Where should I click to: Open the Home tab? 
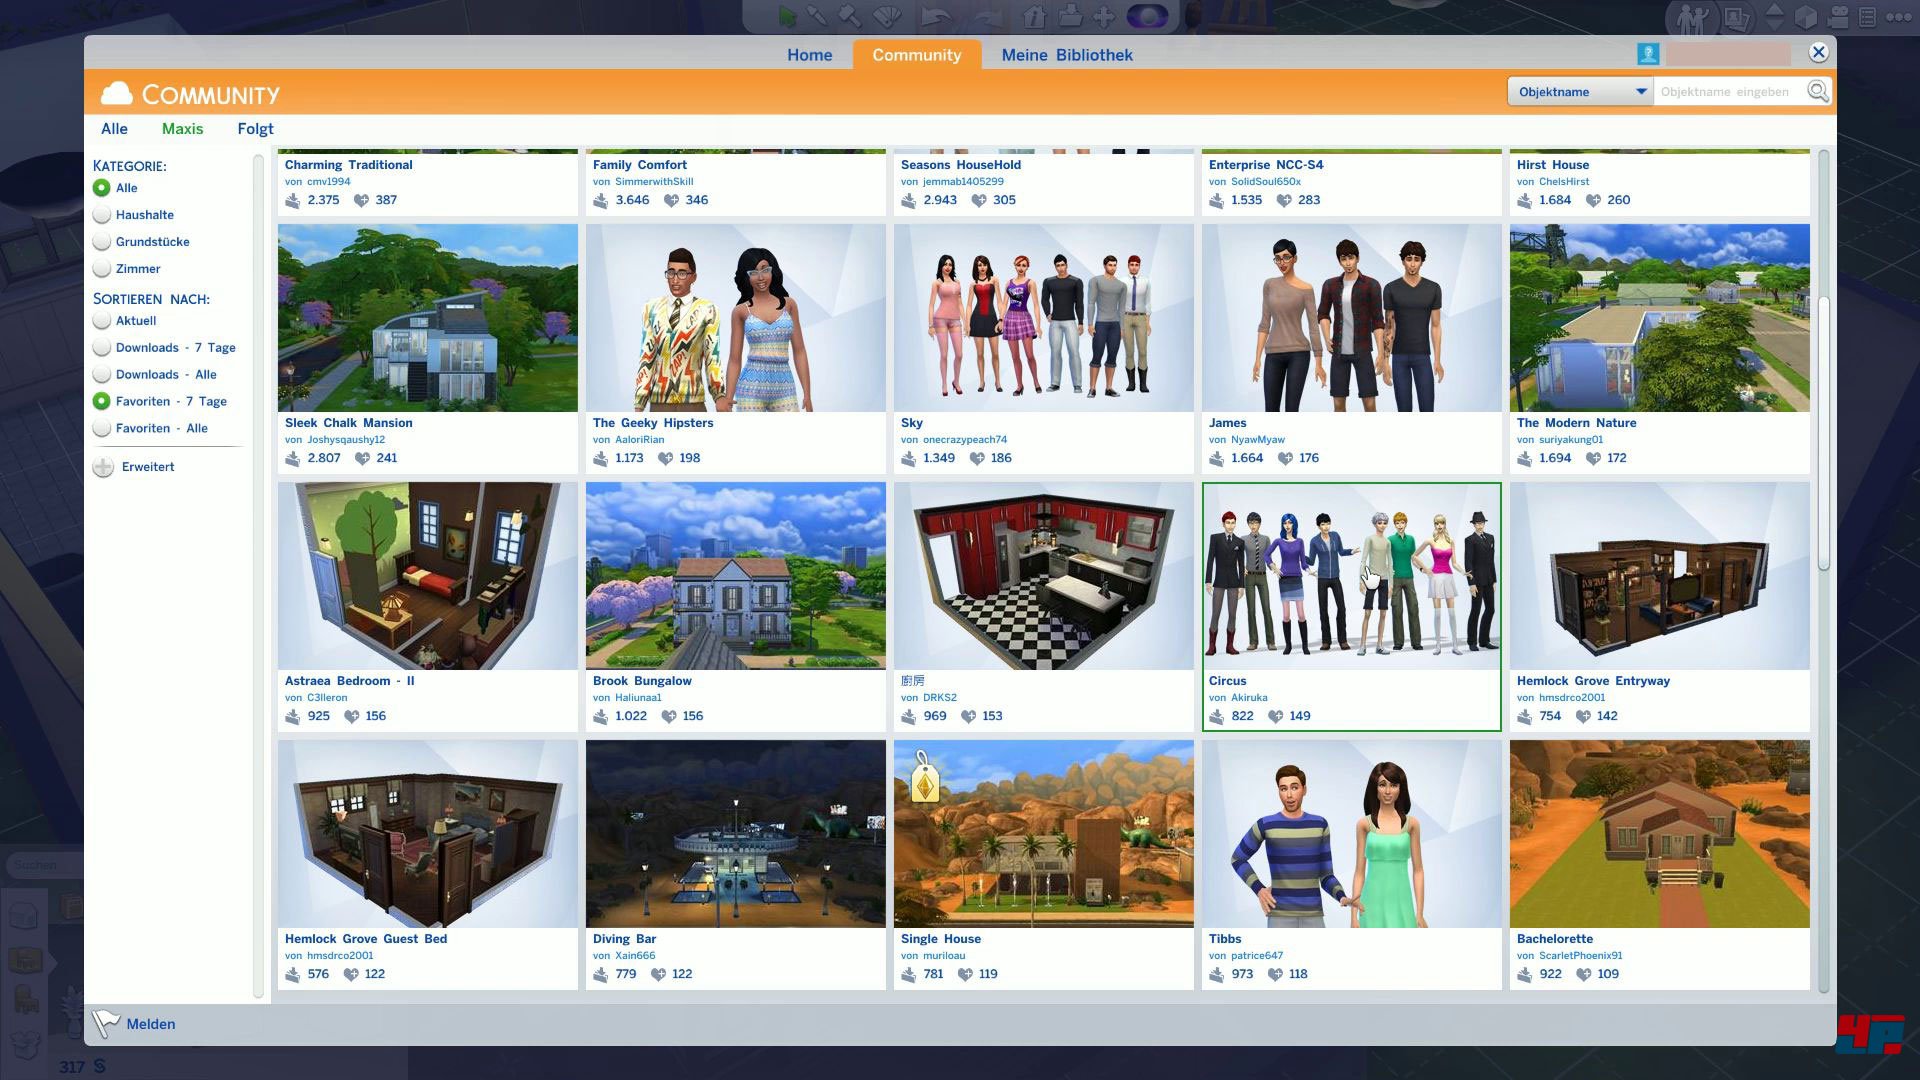[809, 55]
